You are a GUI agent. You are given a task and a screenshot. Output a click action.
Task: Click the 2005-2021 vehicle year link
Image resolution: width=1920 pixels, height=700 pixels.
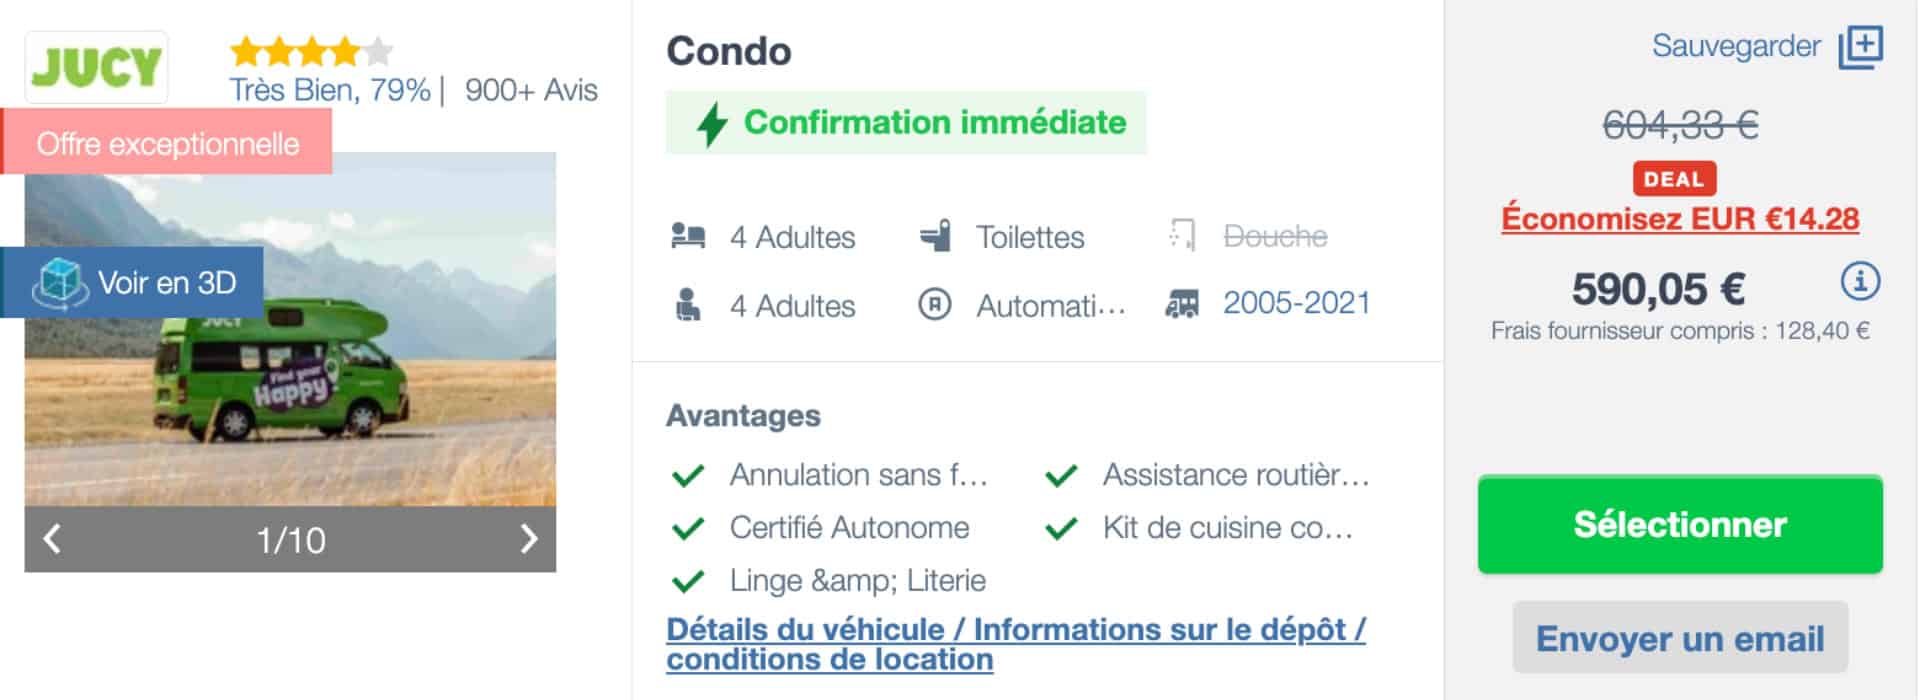[1296, 303]
